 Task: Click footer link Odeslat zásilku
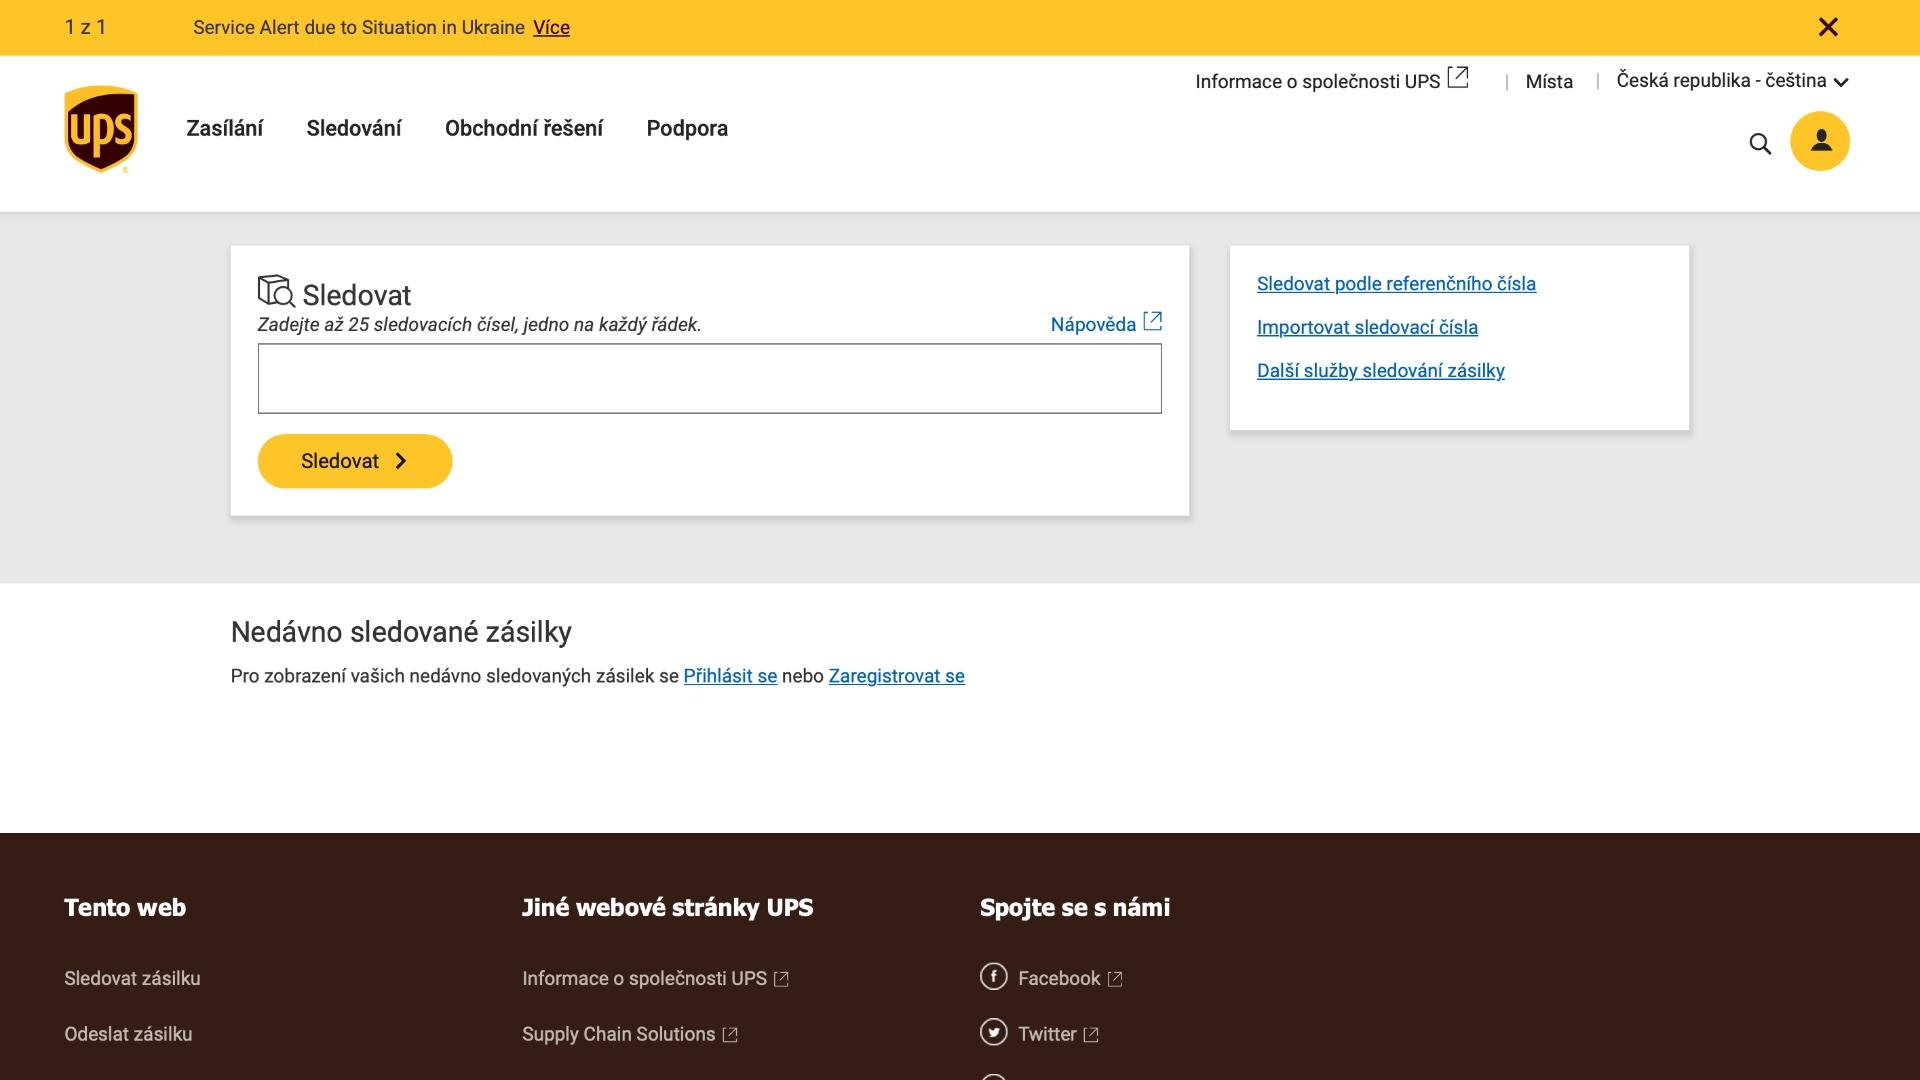[128, 1034]
